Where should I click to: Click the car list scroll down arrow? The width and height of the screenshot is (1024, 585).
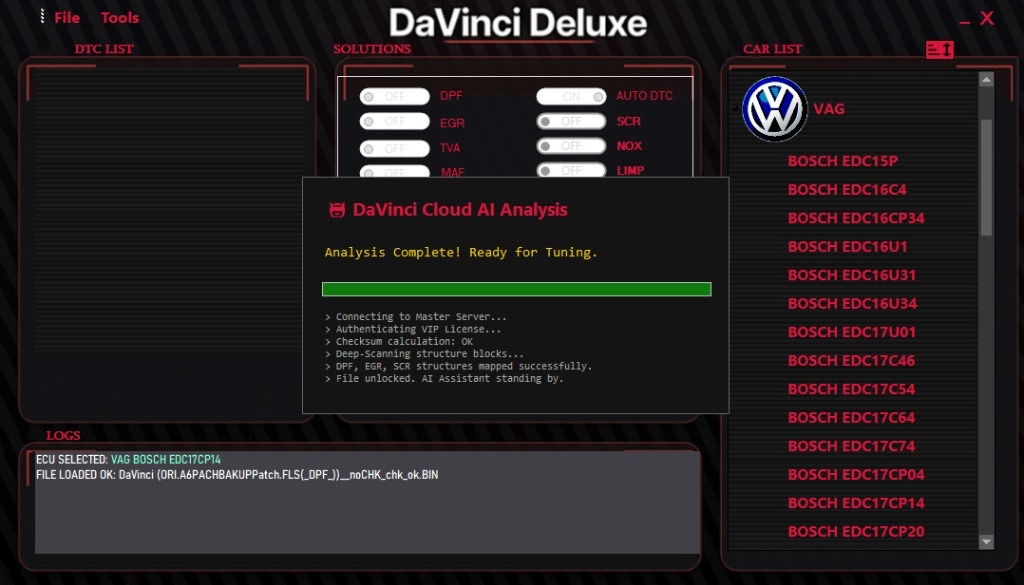986,542
